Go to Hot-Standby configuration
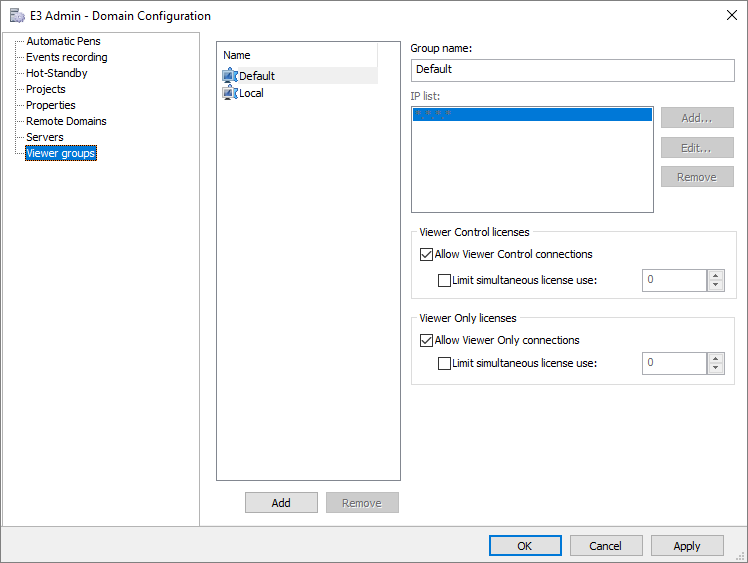Image resolution: width=748 pixels, height=563 pixels. click(x=56, y=73)
